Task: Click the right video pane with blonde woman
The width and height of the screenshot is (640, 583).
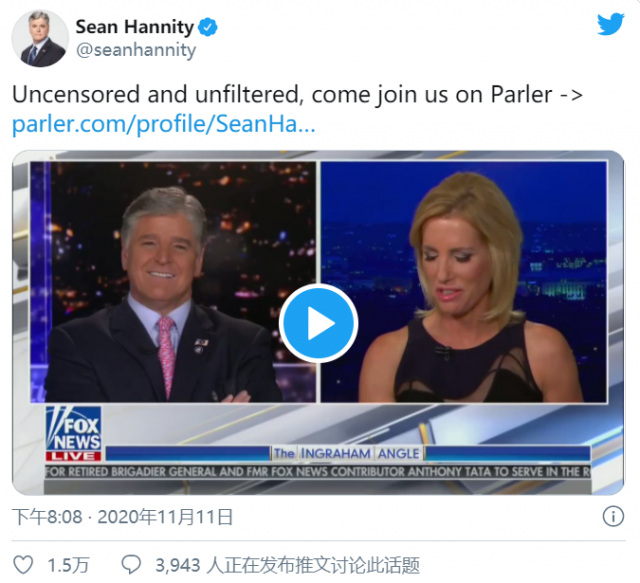Action: [x=464, y=282]
